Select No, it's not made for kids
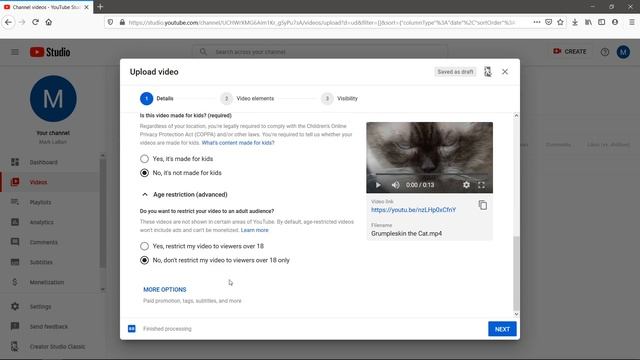Screen dimensions: 640x360 [x=144, y=173]
